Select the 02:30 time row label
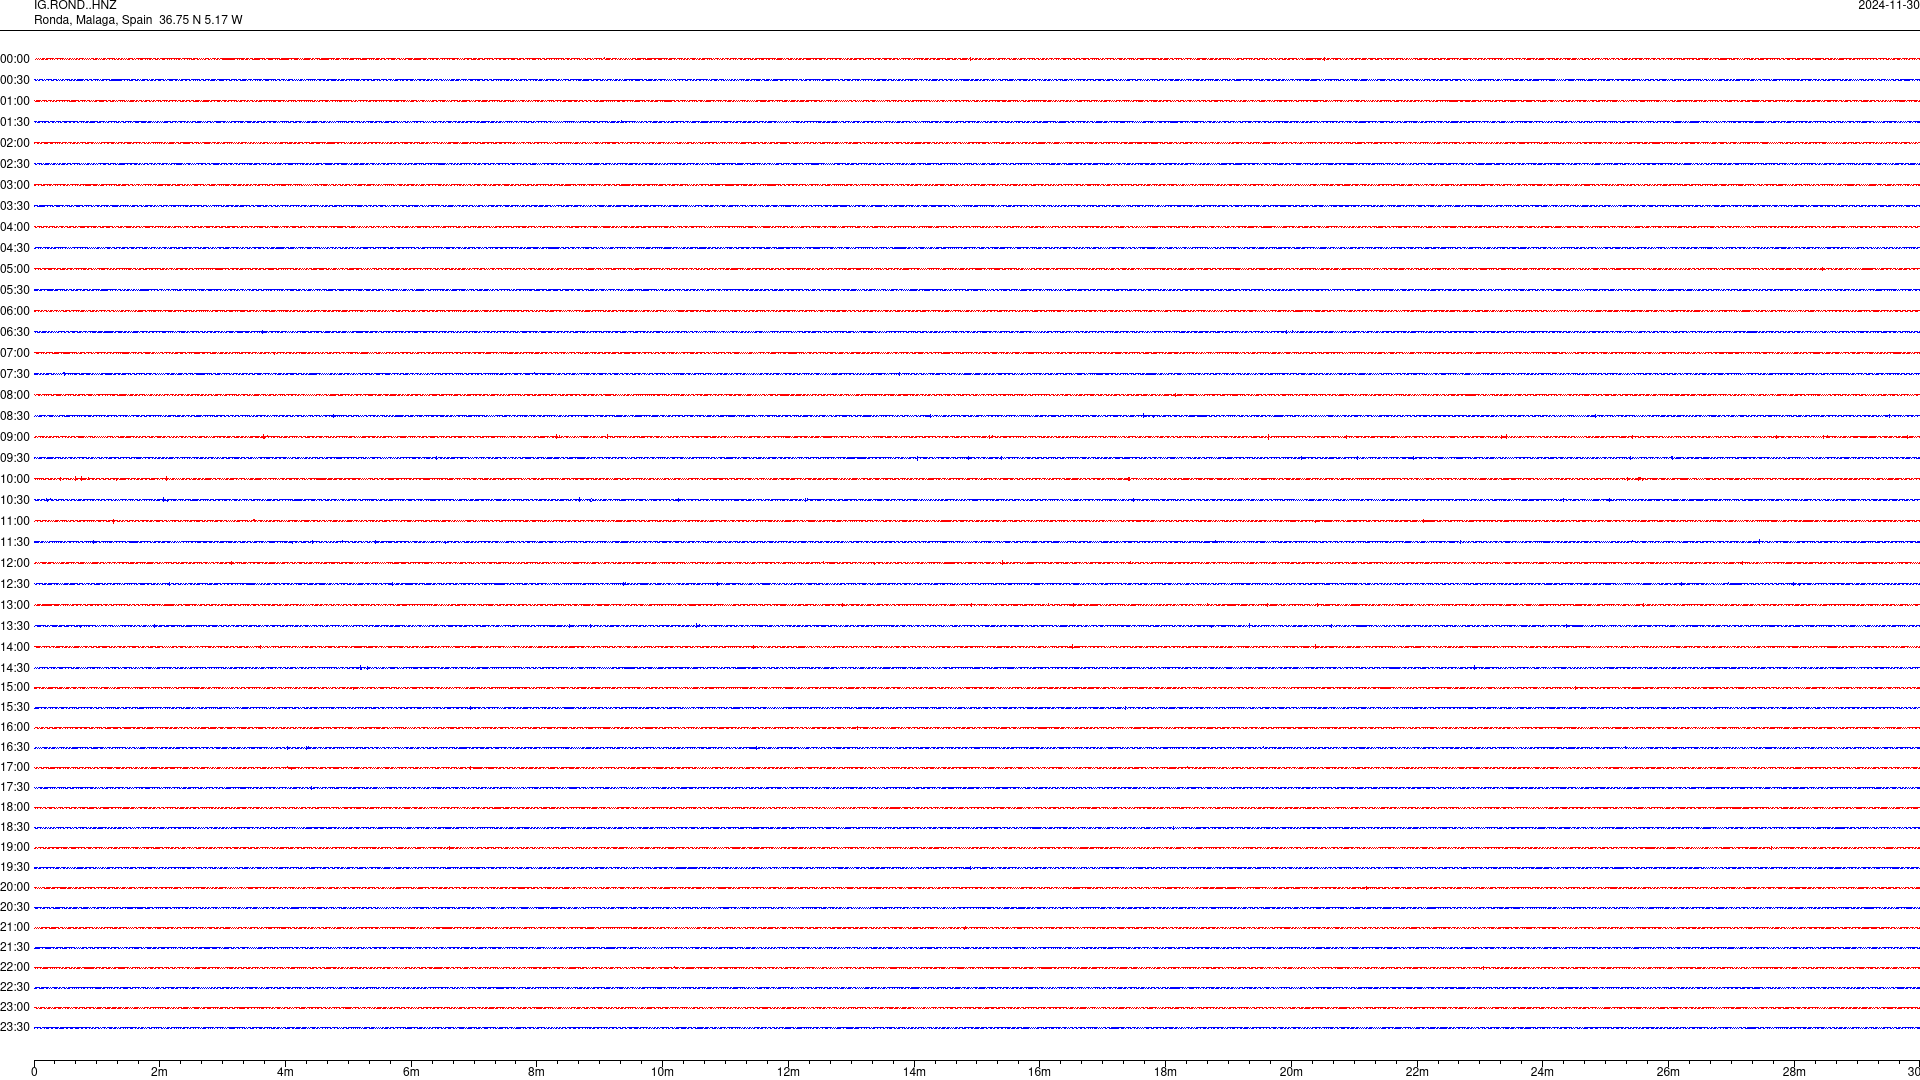This screenshot has height=1080, width=1920. pyautogui.click(x=15, y=164)
